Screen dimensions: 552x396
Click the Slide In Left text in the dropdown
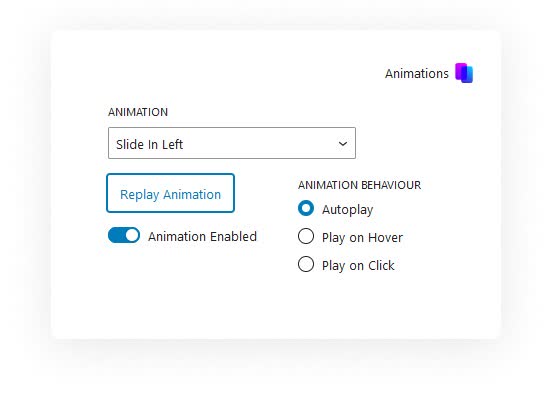[x=149, y=144]
